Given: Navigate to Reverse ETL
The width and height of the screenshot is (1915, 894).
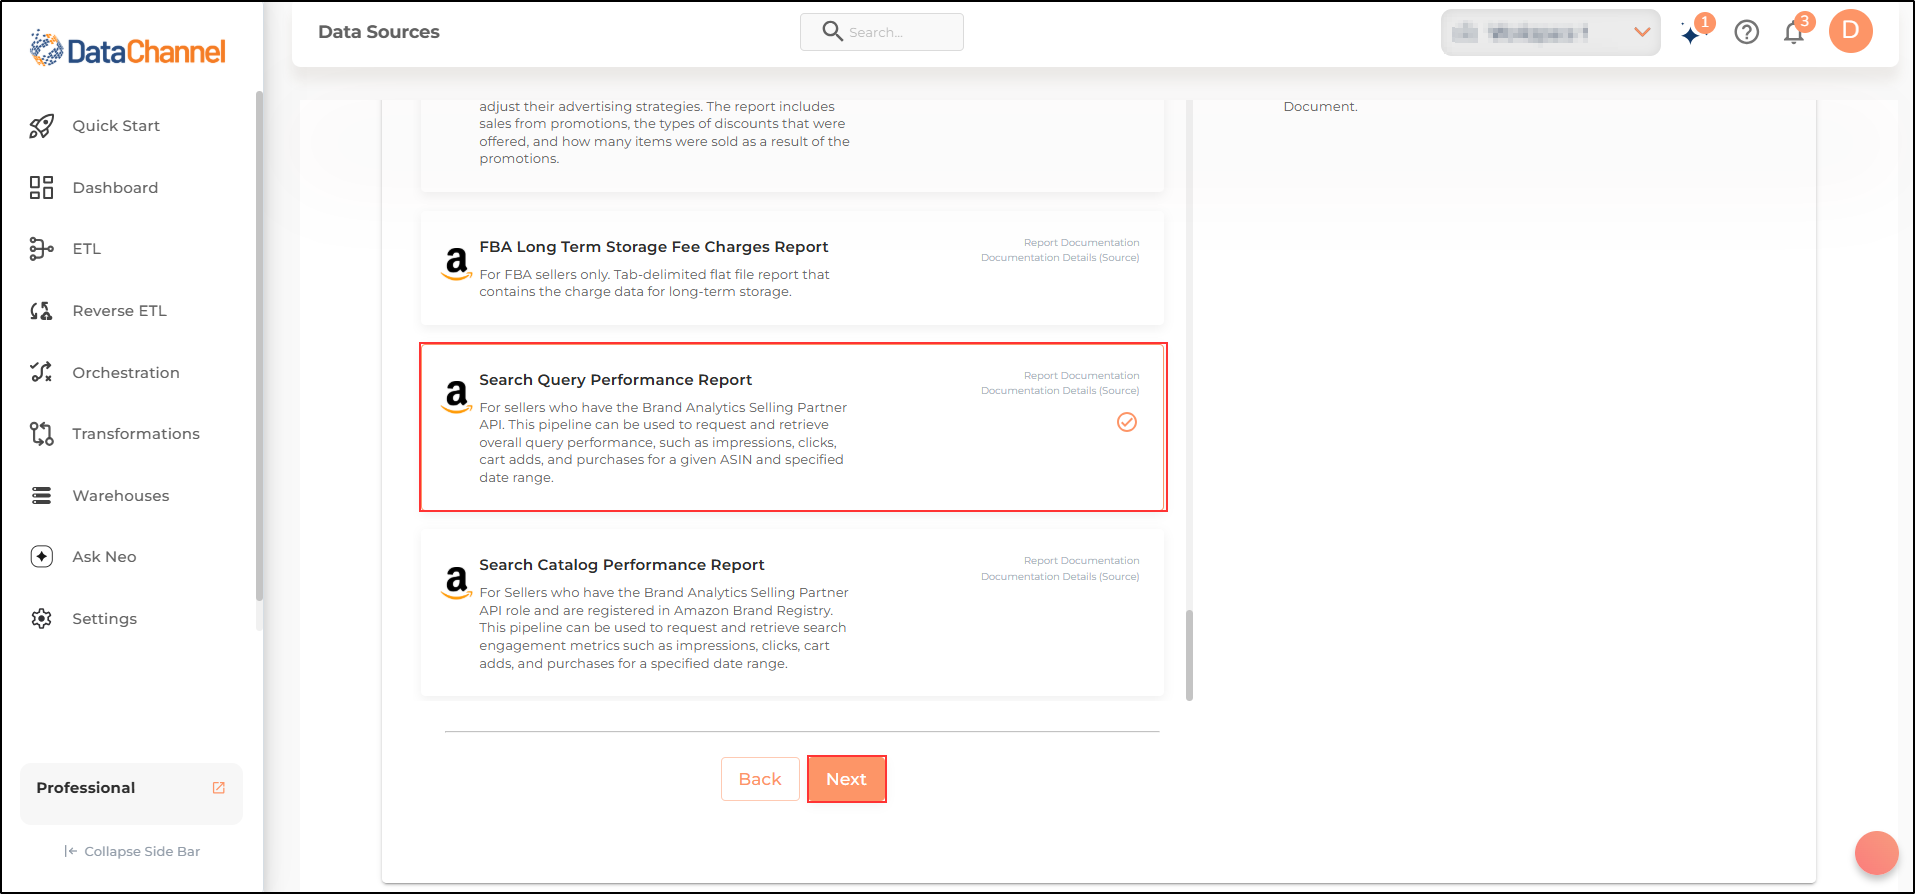Looking at the screenshot, I should [x=120, y=311].
